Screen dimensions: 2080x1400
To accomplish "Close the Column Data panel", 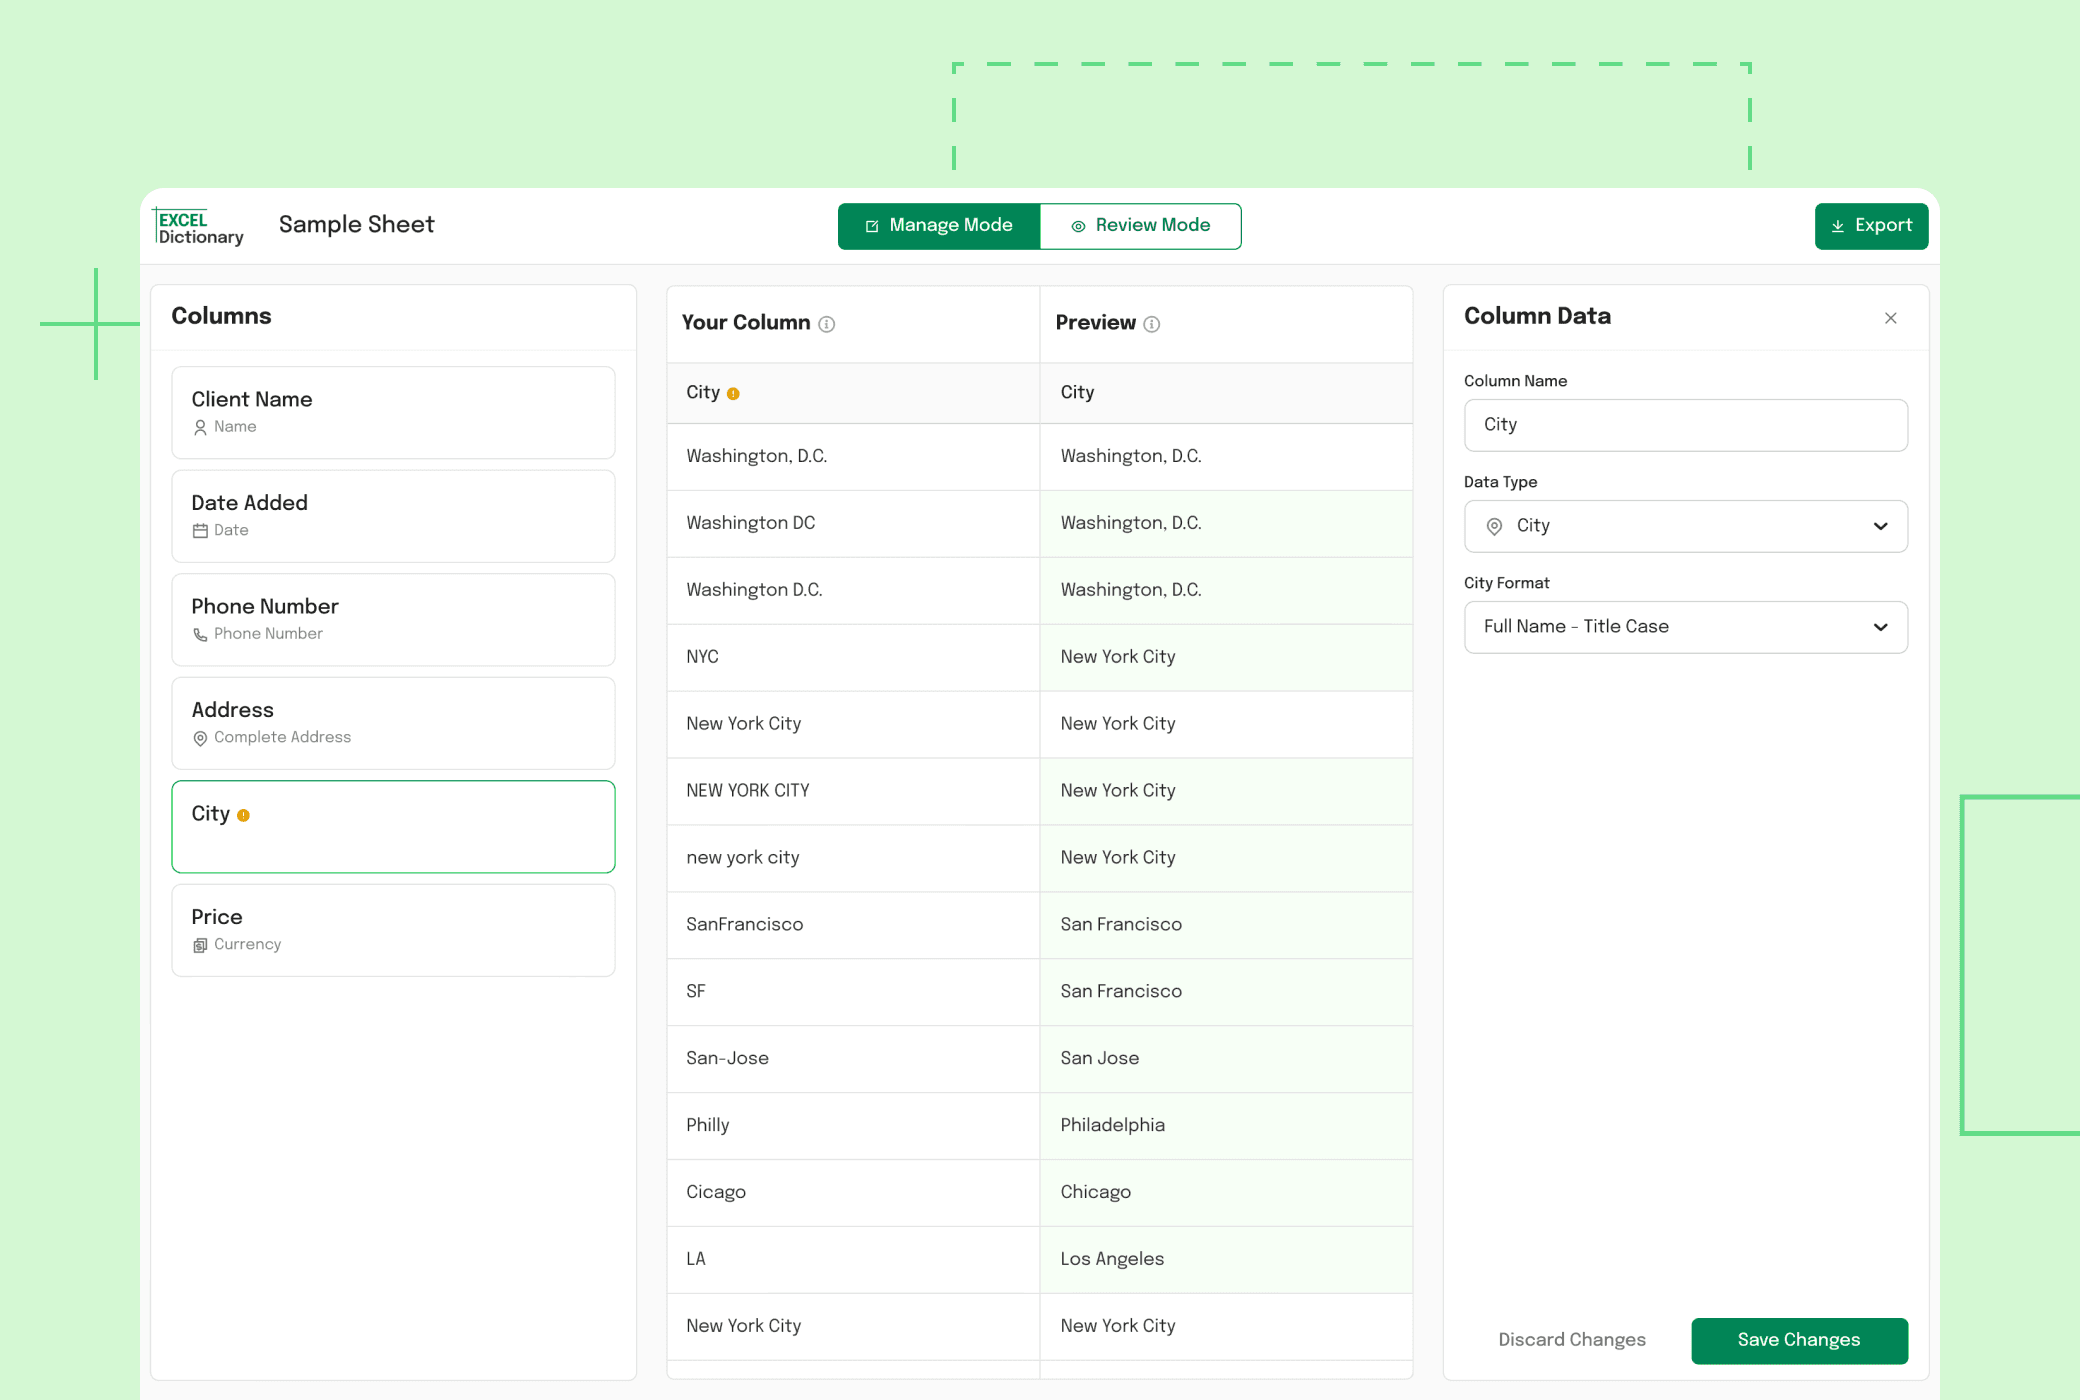I will click(x=1890, y=318).
